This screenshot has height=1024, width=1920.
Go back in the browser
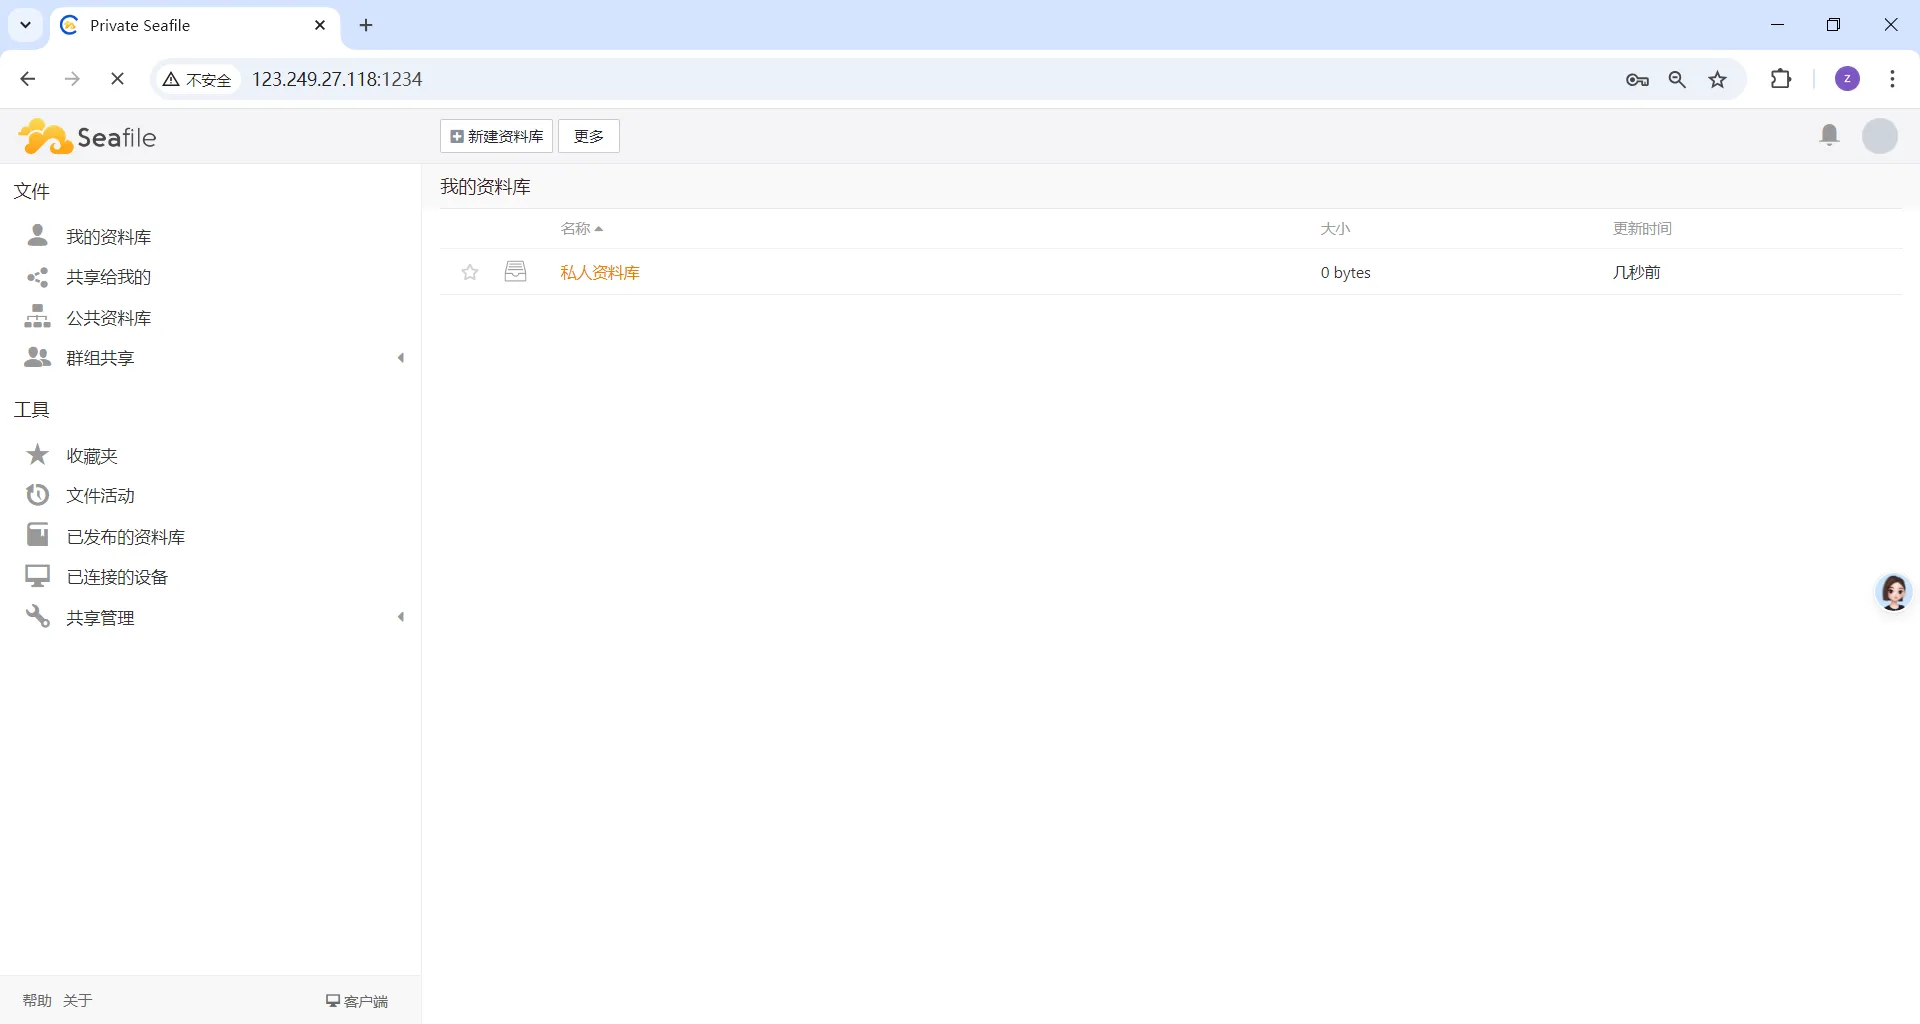[x=28, y=79]
